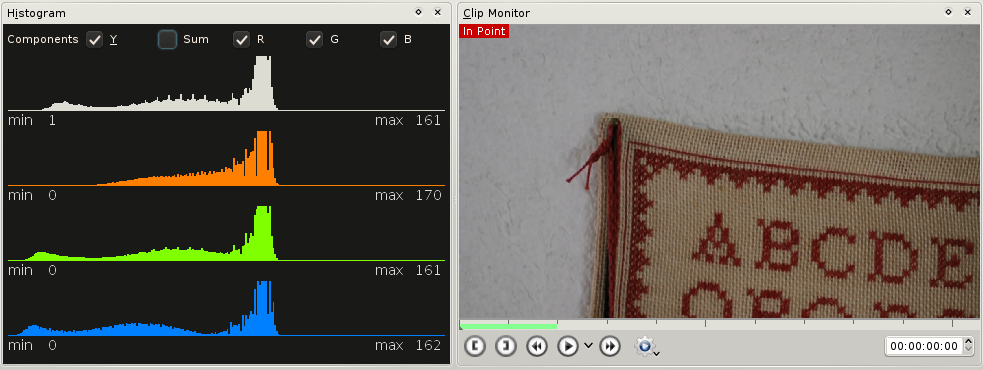Increase the timecode with up stepper
The height and width of the screenshot is (370, 983).
tap(969, 342)
